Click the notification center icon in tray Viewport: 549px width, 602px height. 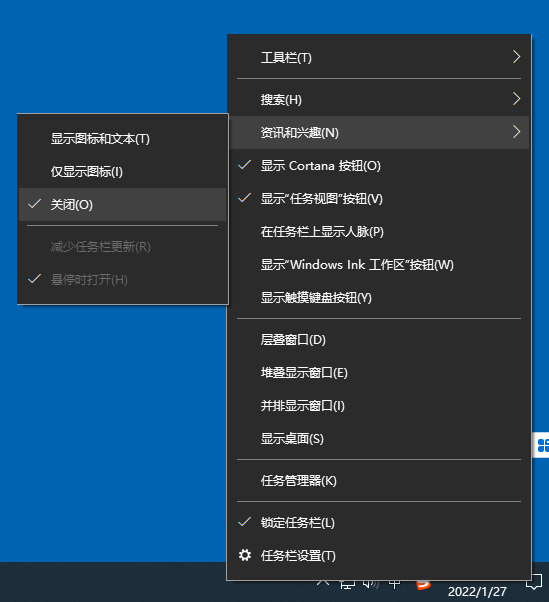(x=534, y=583)
